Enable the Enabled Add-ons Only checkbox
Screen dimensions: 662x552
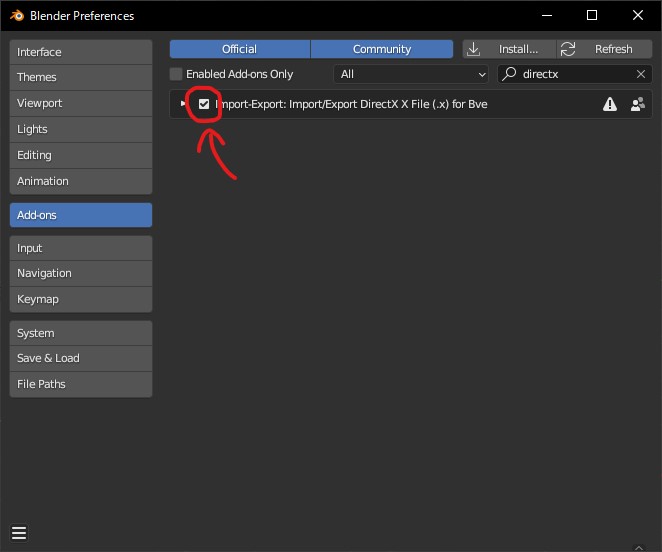pyautogui.click(x=176, y=74)
